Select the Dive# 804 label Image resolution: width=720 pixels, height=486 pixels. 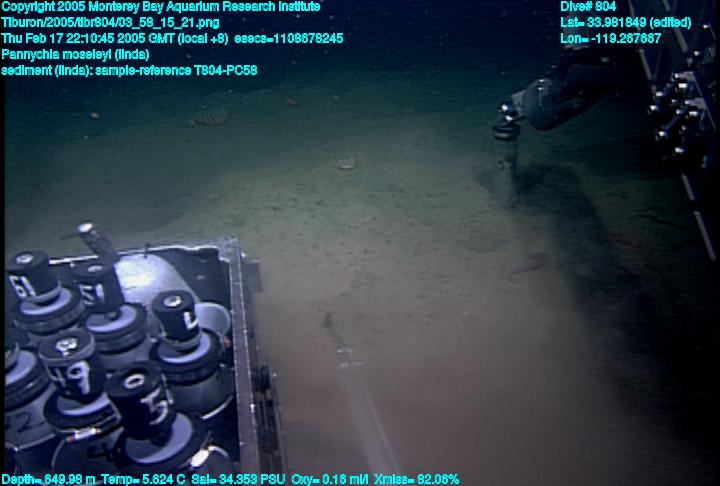588,7
